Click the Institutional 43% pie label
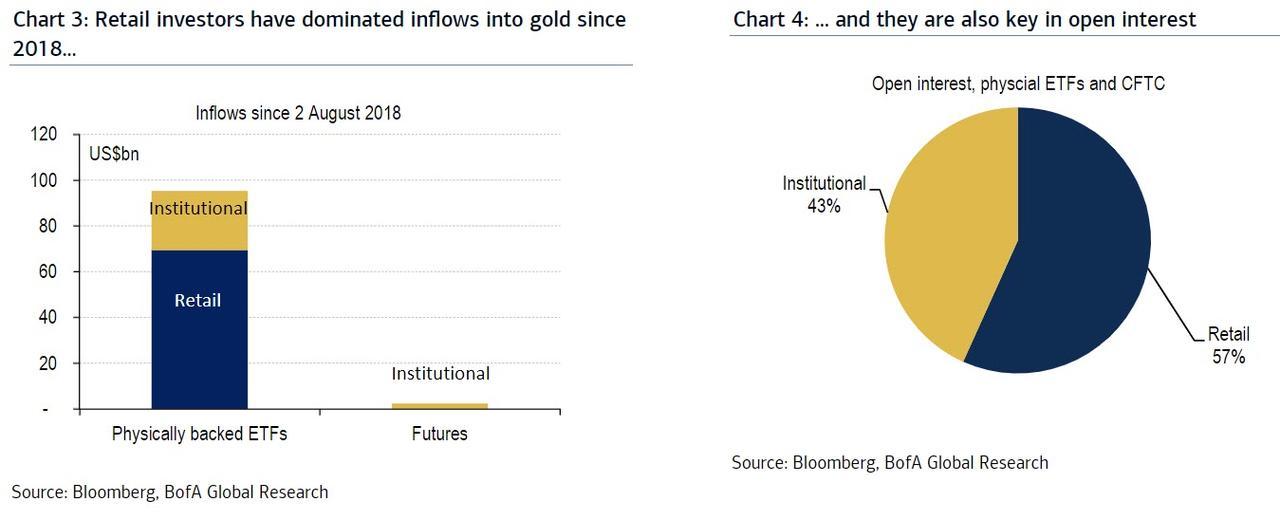 (824, 193)
